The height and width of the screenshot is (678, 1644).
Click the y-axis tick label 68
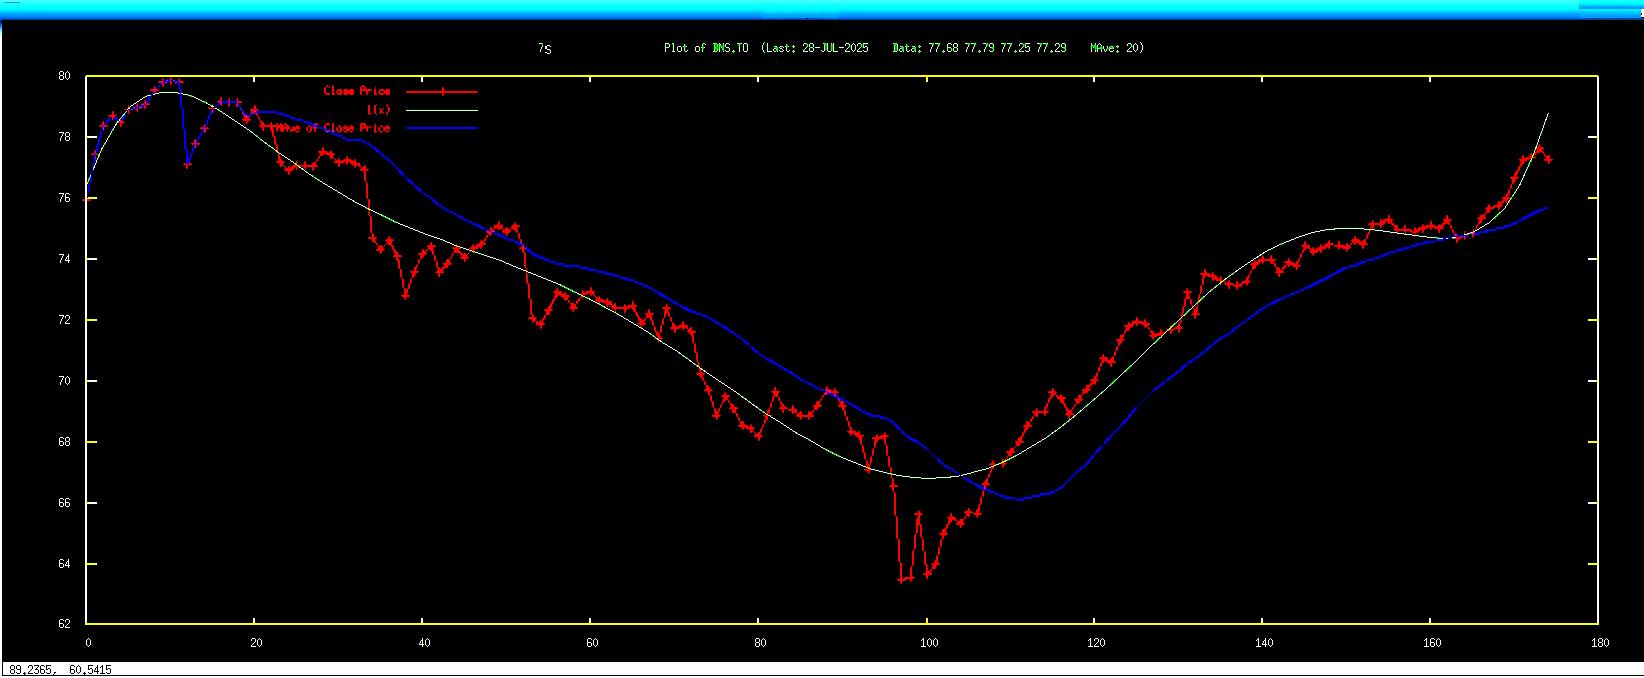click(64, 442)
